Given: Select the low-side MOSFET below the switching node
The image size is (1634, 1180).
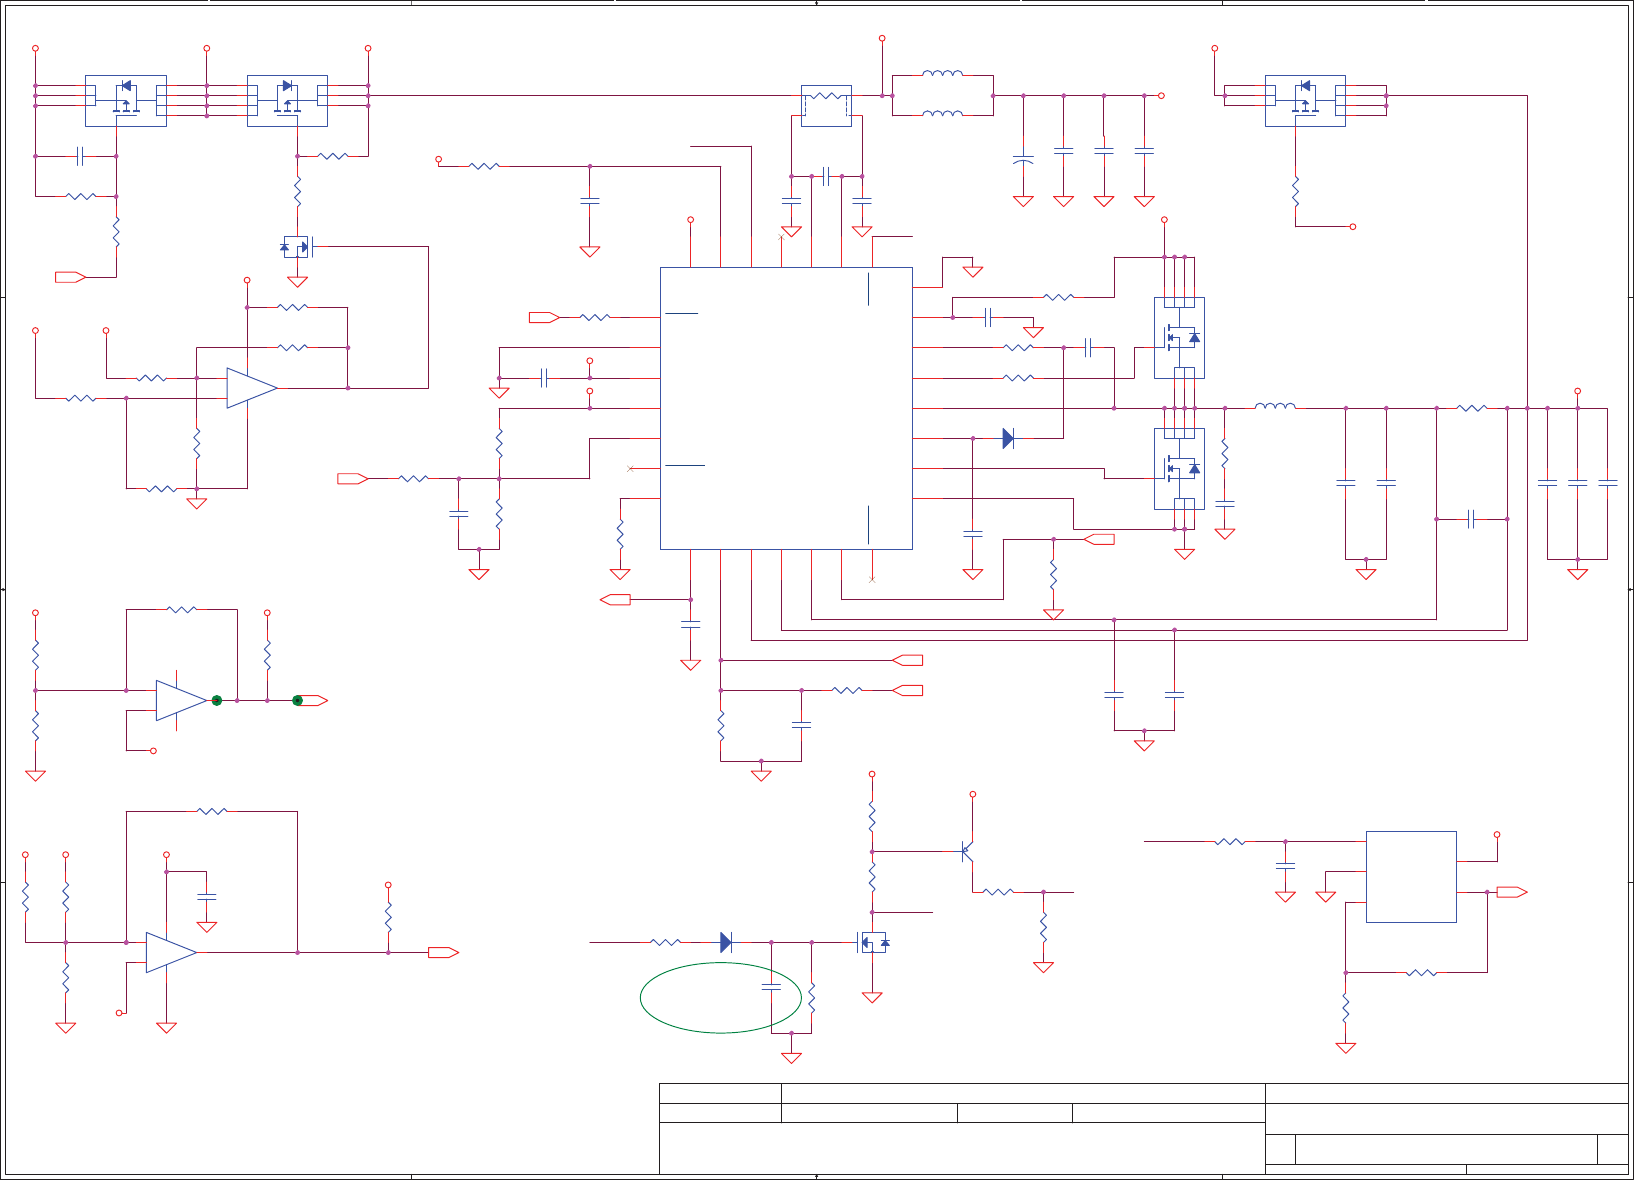Looking at the screenshot, I should pos(1179,469).
